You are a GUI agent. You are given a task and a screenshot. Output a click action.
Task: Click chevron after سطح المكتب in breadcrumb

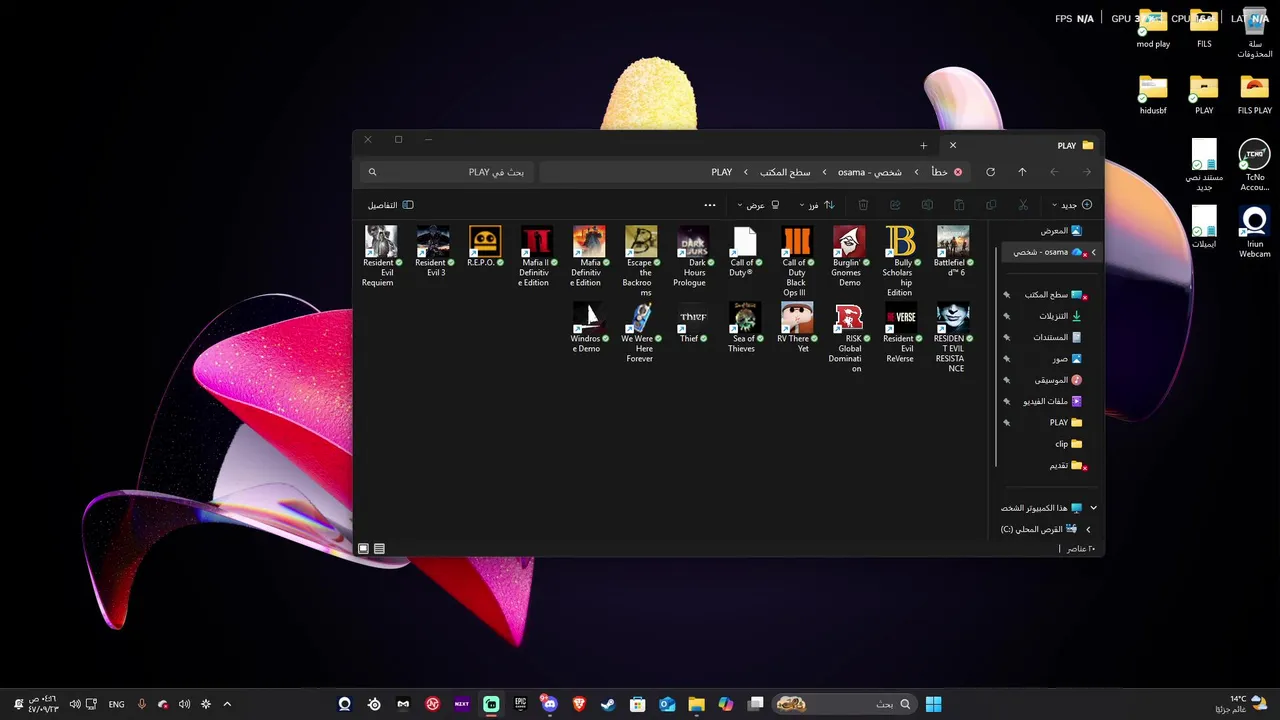tap(746, 172)
